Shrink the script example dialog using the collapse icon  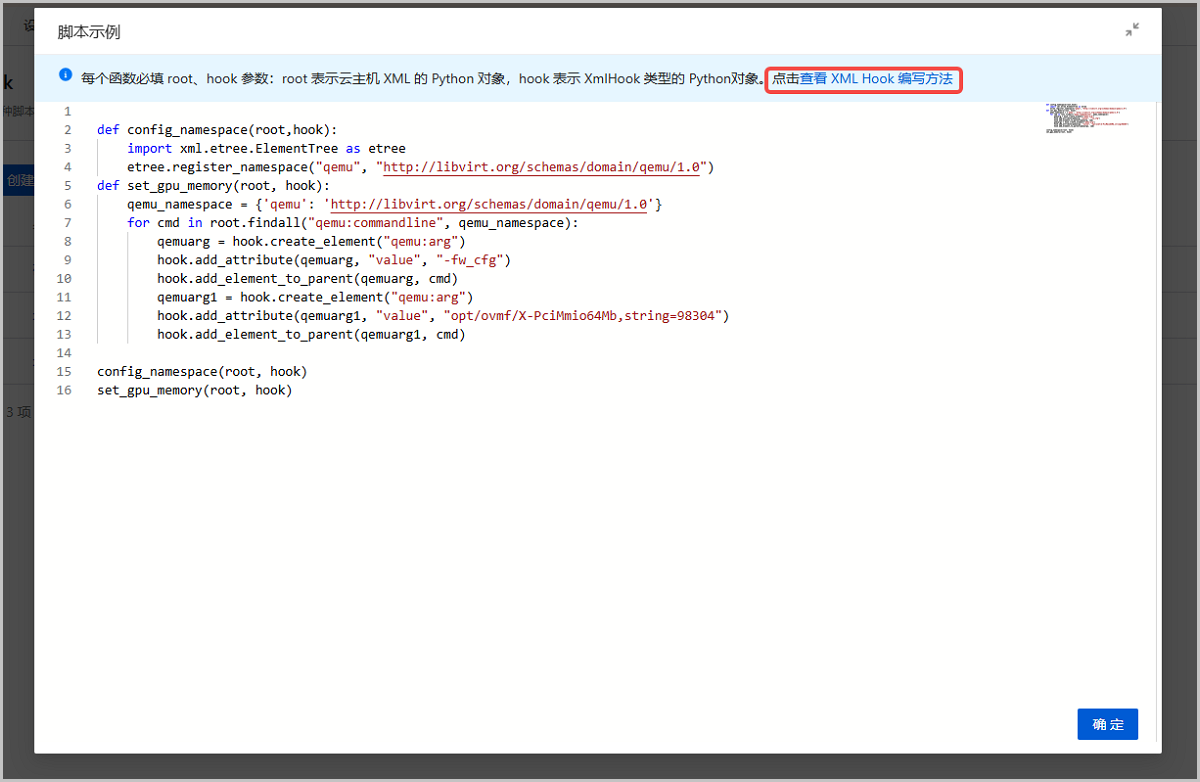click(x=1131, y=30)
